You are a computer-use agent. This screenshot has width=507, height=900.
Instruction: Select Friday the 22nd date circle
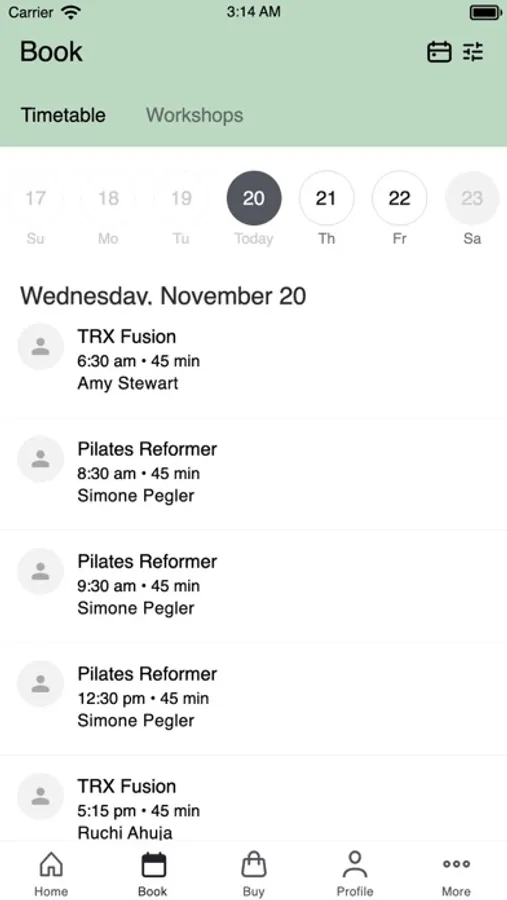pyautogui.click(x=399, y=198)
